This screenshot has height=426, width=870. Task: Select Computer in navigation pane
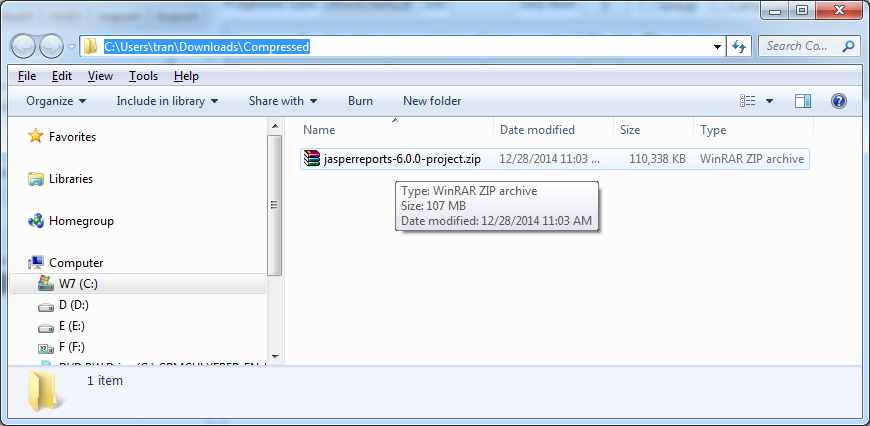point(76,263)
